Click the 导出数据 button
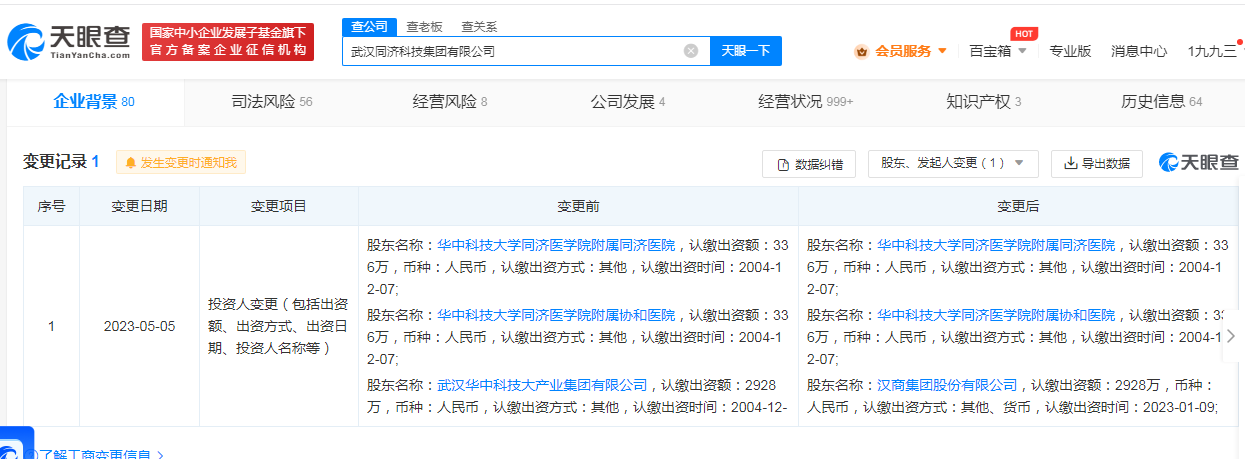The height and width of the screenshot is (459, 1245). pyautogui.click(x=1096, y=164)
